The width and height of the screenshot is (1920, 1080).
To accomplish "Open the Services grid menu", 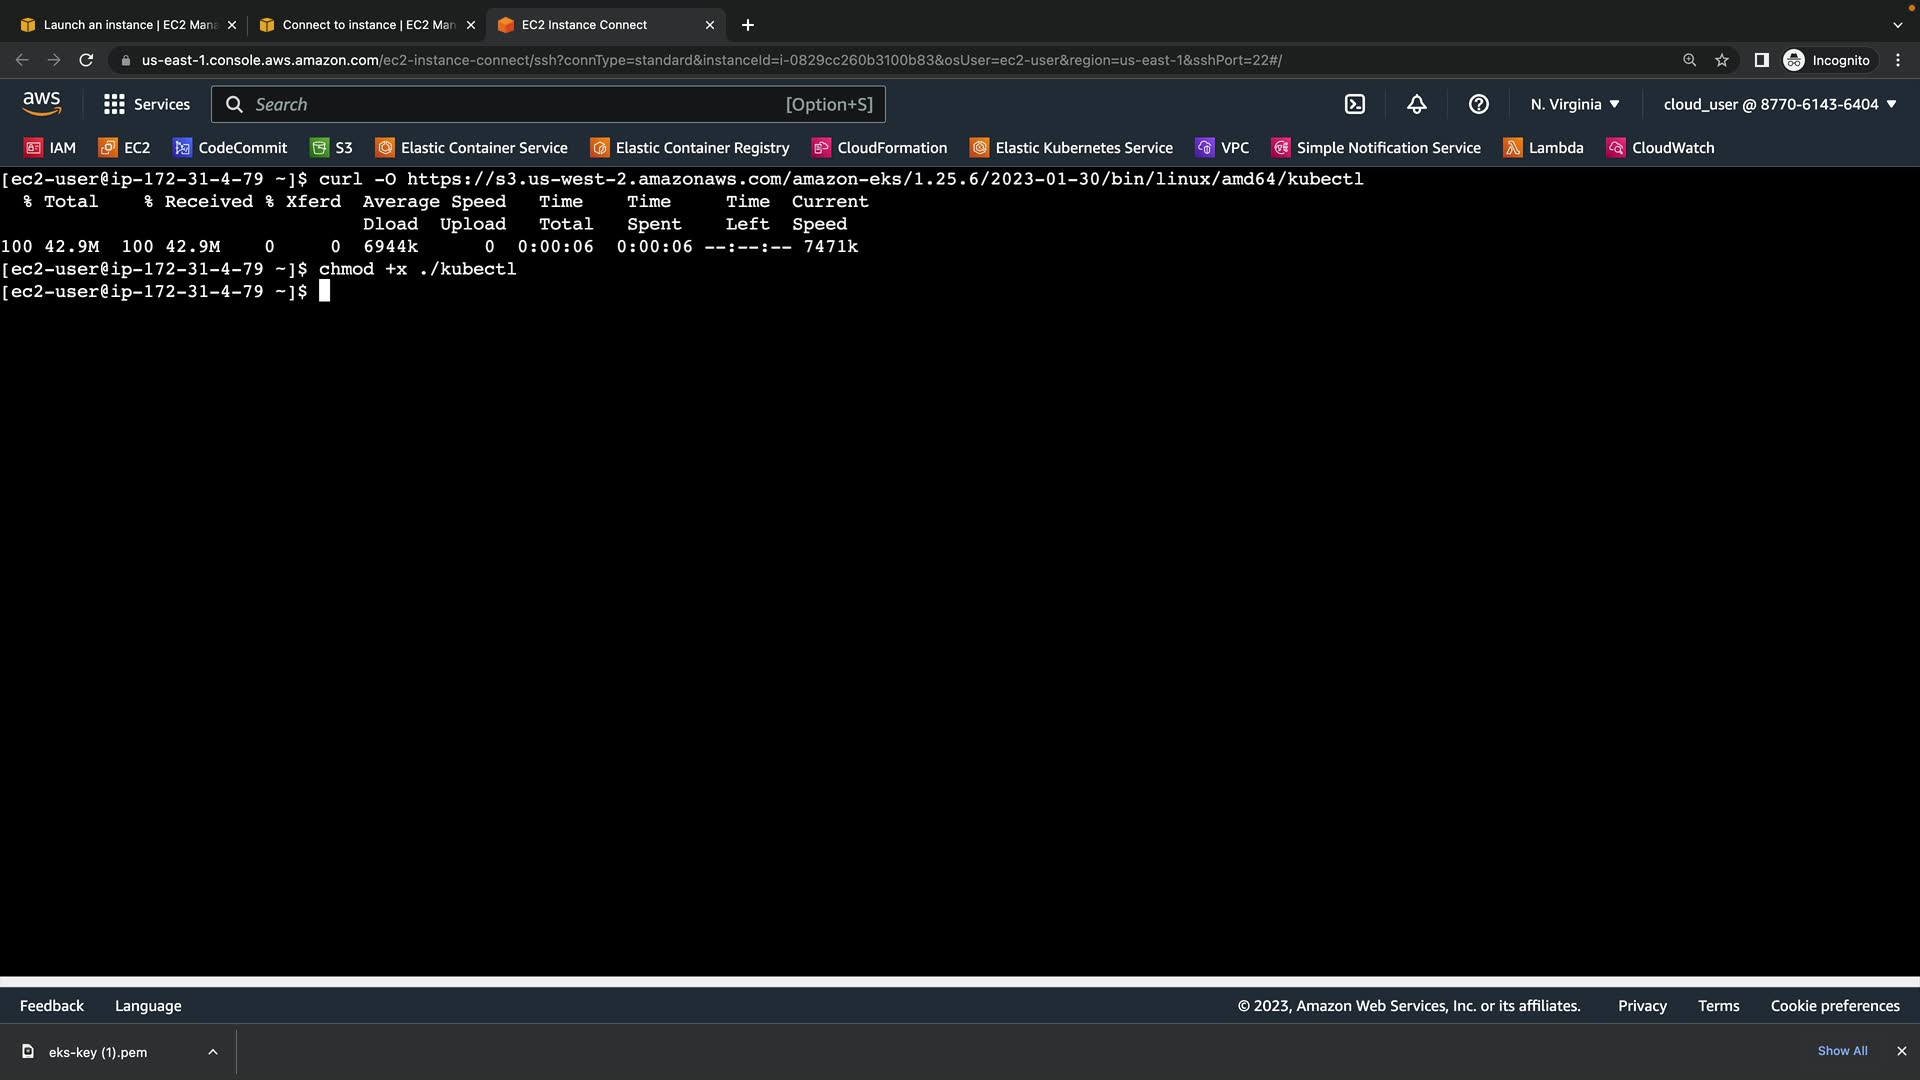I will (x=147, y=104).
